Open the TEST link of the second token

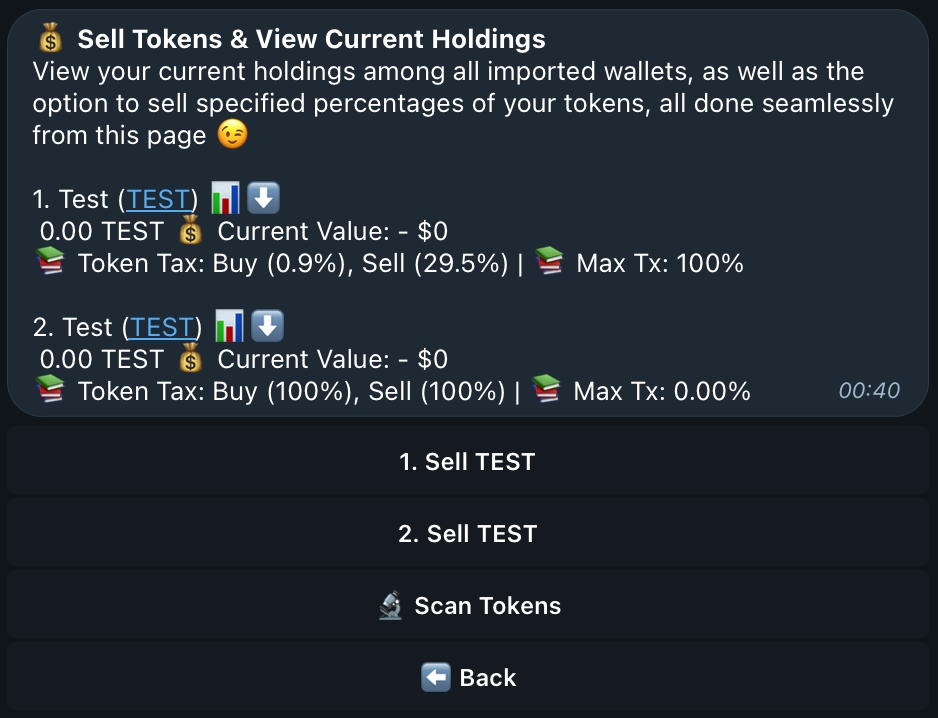[162, 327]
